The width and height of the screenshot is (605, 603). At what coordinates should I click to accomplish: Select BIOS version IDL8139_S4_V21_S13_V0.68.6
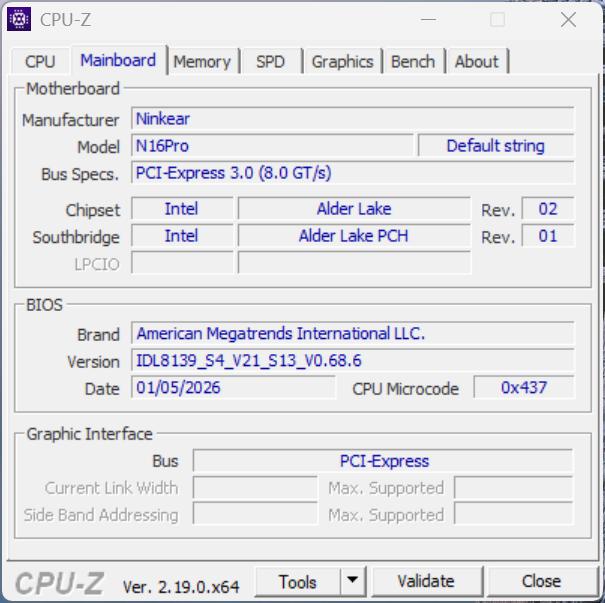pyautogui.click(x=353, y=360)
